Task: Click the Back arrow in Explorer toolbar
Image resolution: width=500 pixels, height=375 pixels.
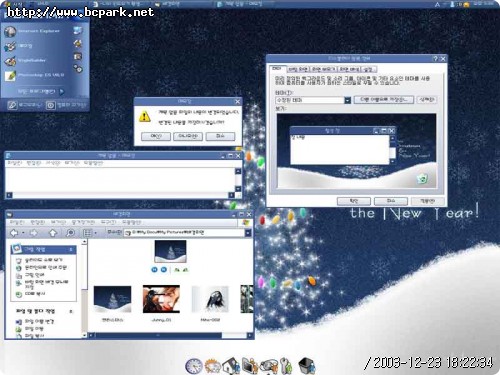Action: tap(14, 233)
